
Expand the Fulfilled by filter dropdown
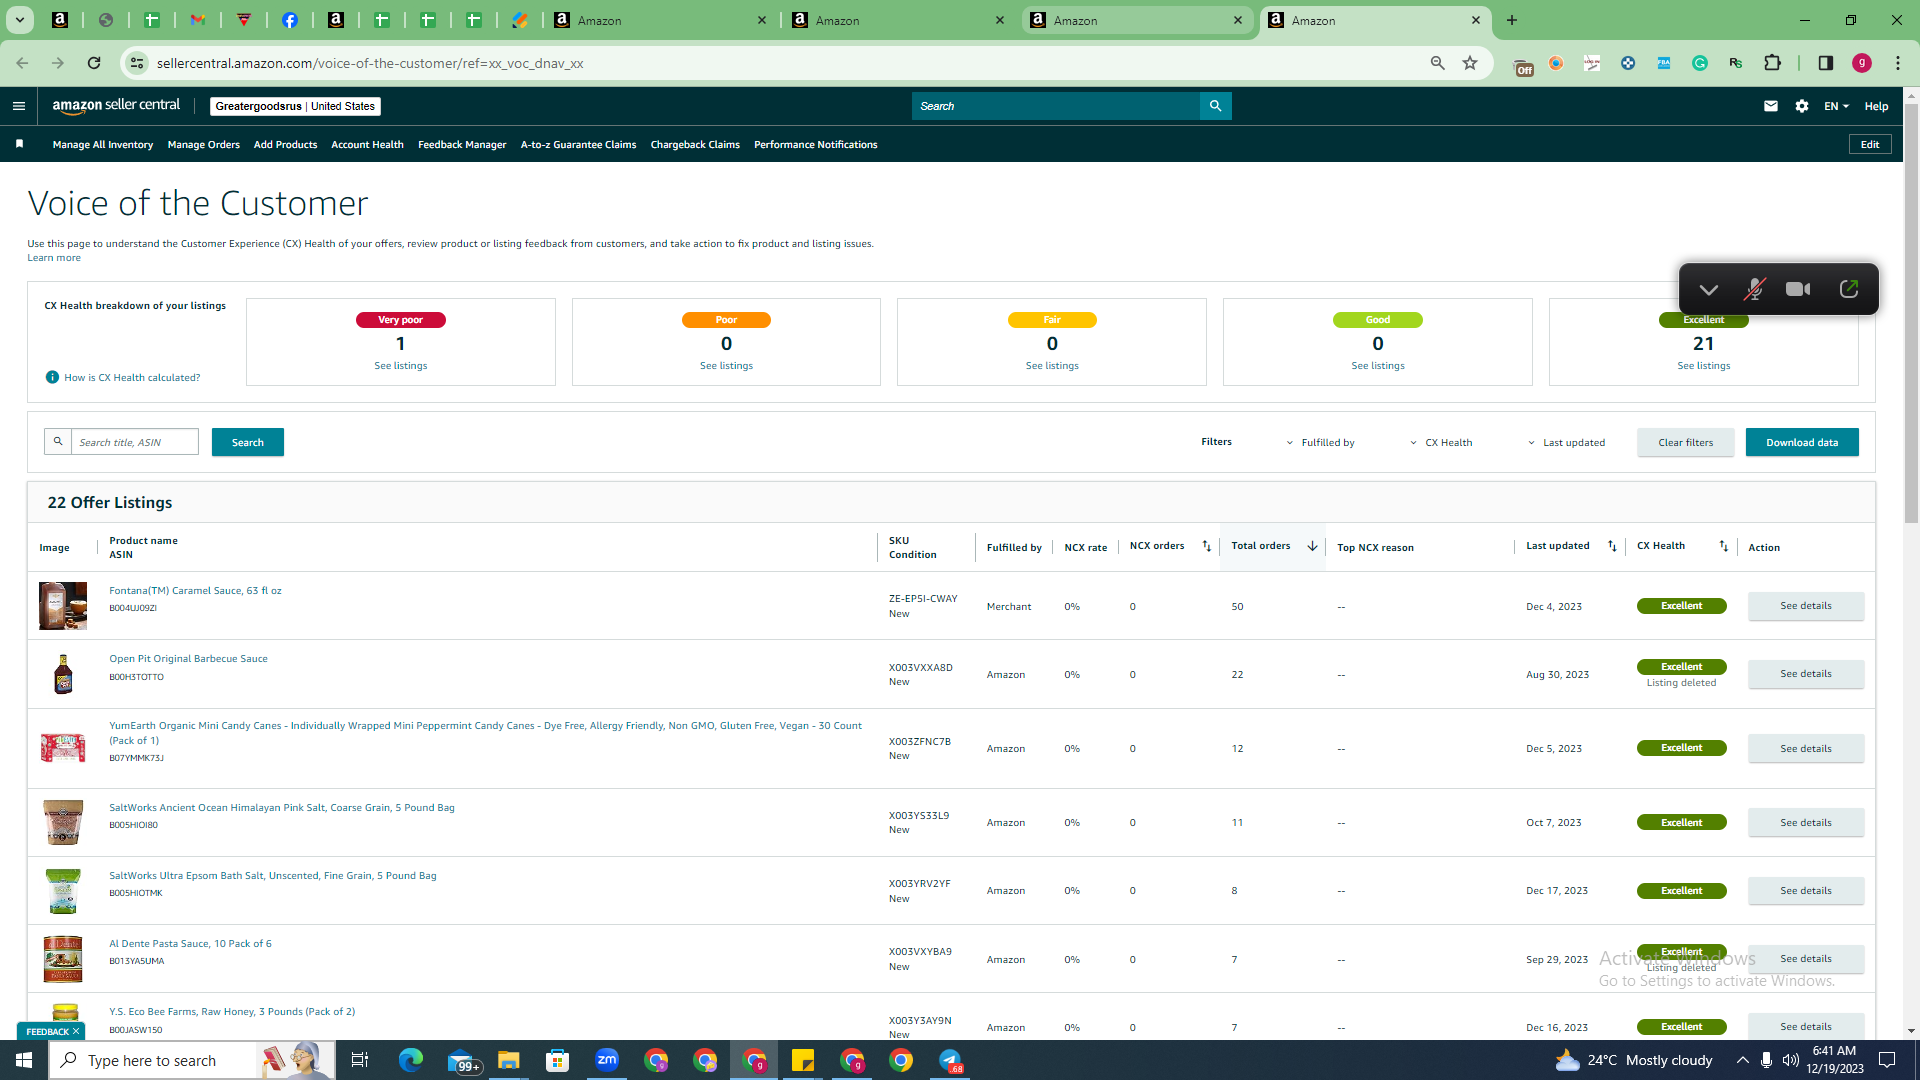pos(1320,443)
